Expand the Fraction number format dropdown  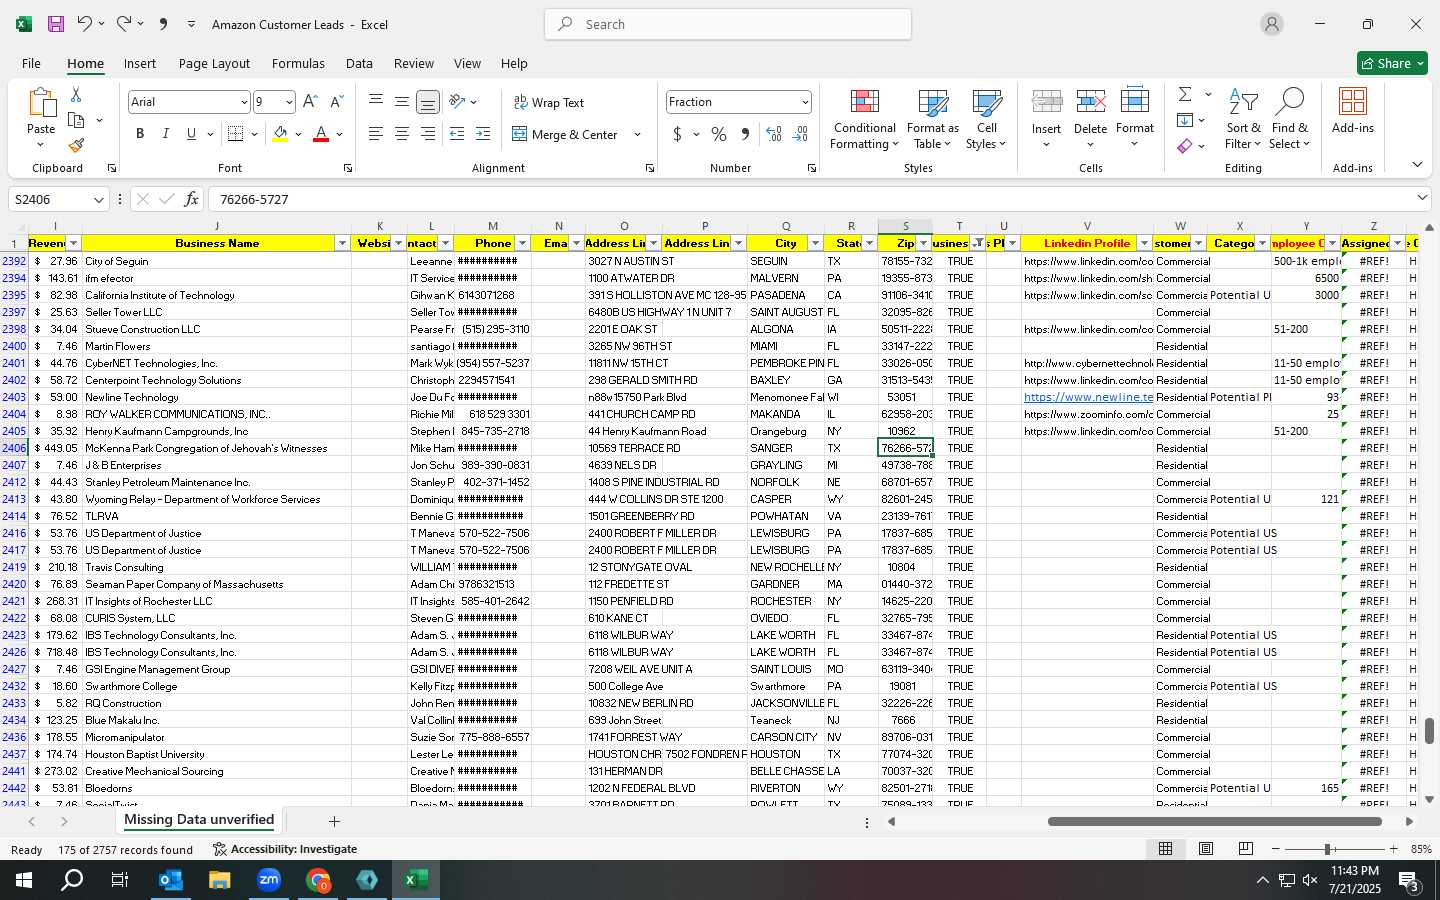(804, 102)
